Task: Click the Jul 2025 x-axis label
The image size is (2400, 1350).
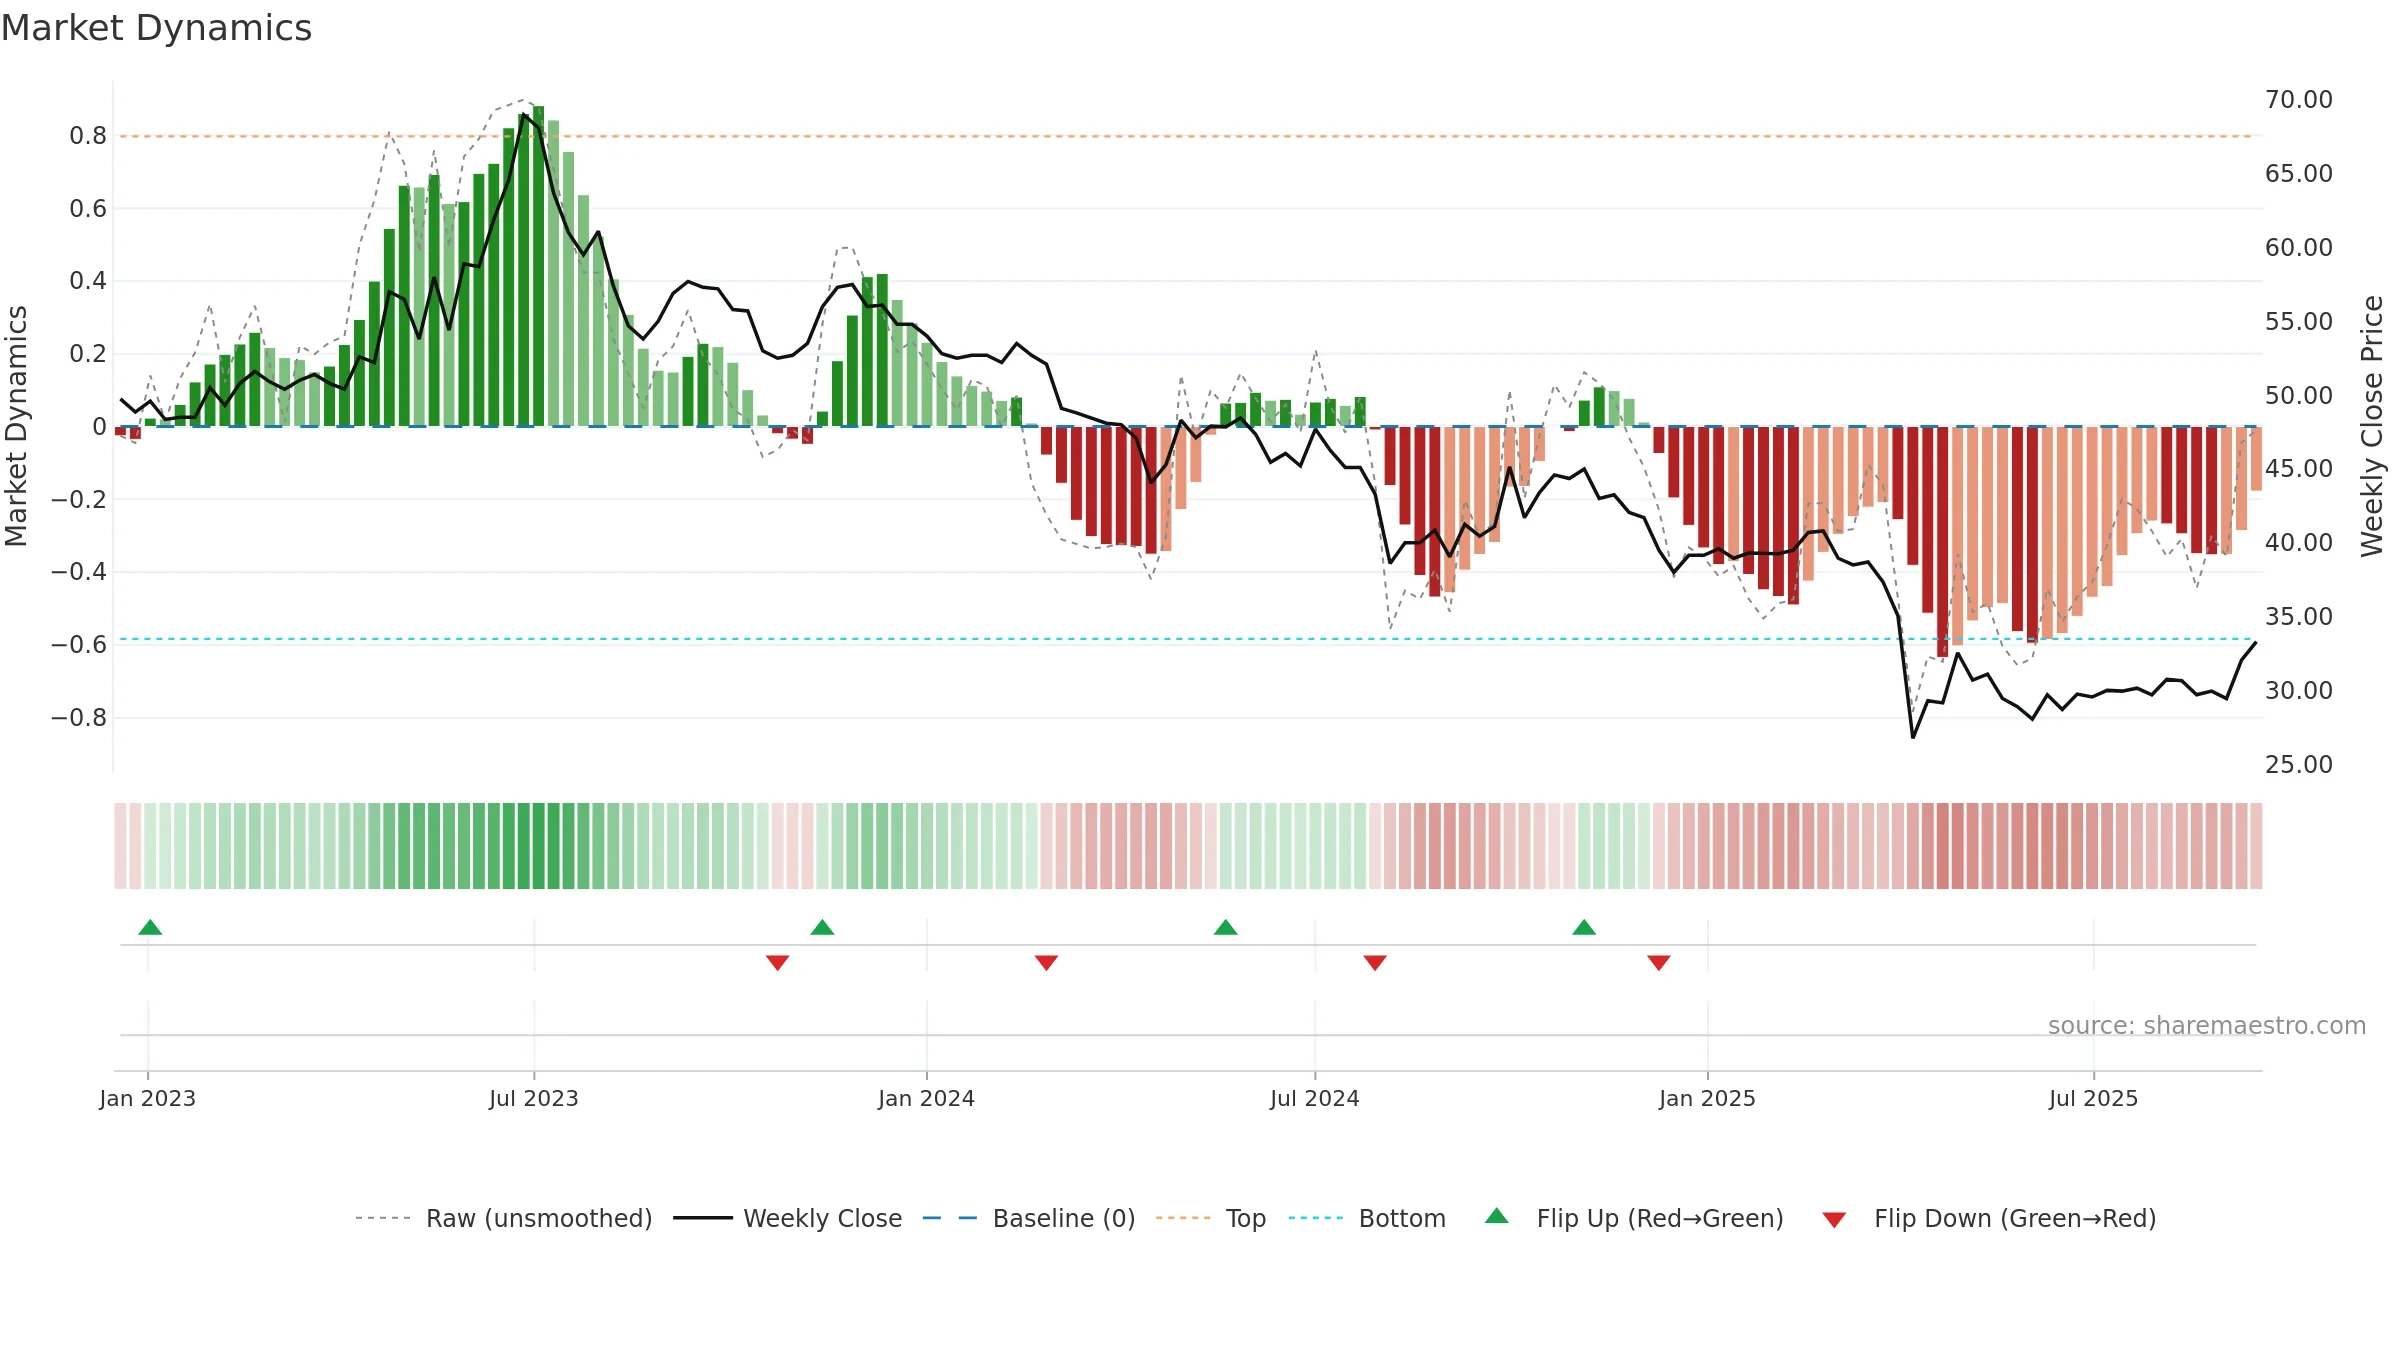Action: click(2094, 1098)
